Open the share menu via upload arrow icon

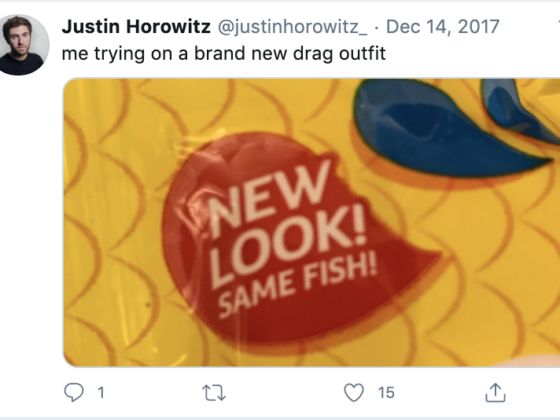pos(495,392)
